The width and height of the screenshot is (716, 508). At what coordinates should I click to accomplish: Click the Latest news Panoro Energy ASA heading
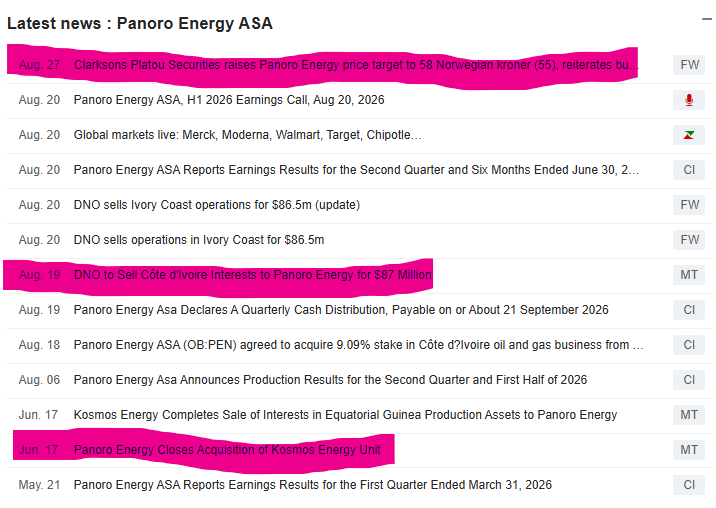[x=140, y=23]
